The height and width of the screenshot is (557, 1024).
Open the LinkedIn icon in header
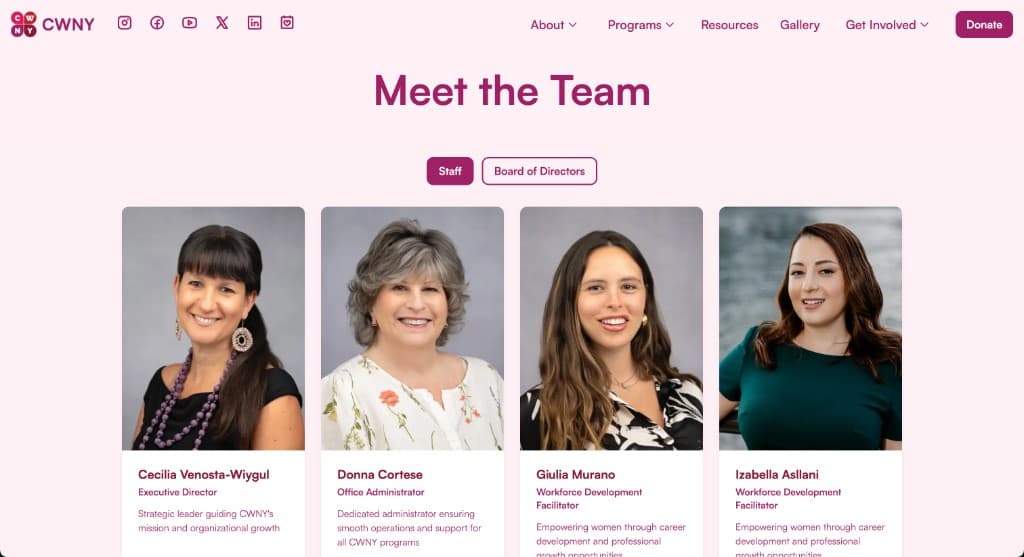click(255, 23)
